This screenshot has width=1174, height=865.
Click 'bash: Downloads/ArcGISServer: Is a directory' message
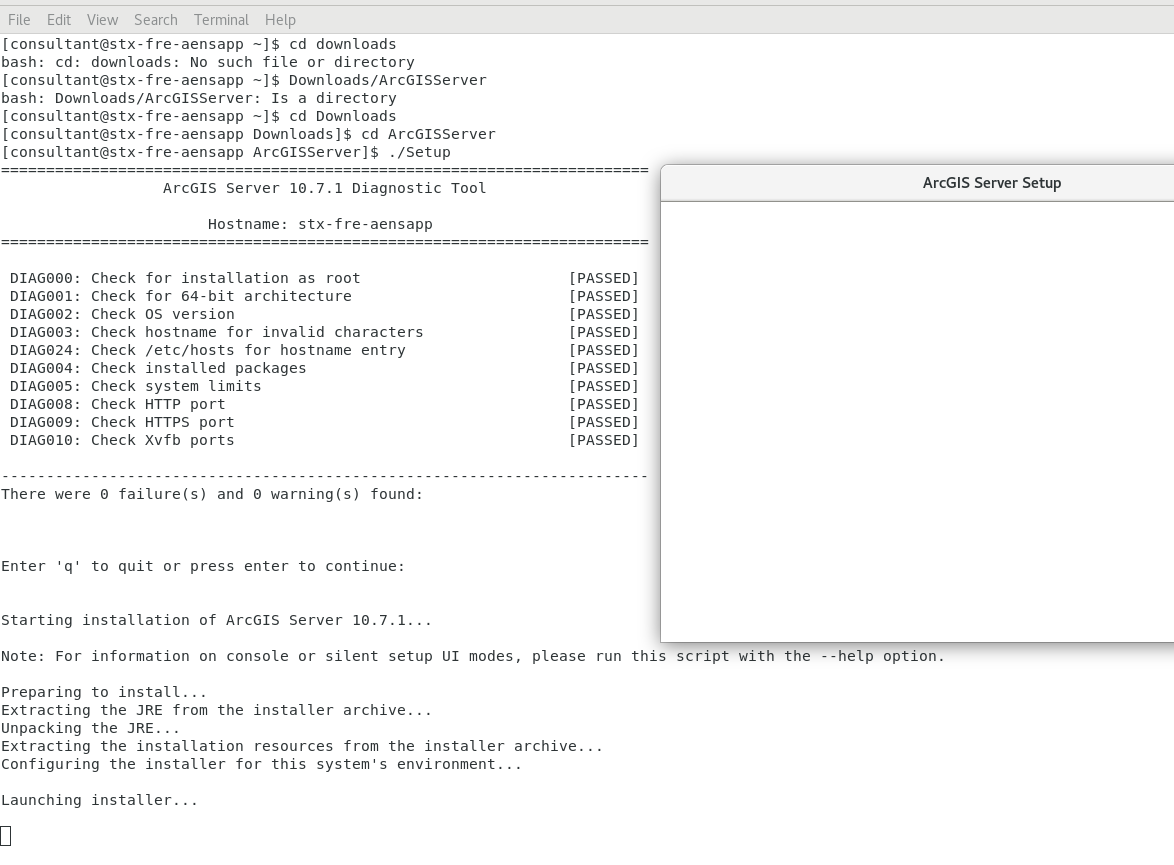(198, 98)
